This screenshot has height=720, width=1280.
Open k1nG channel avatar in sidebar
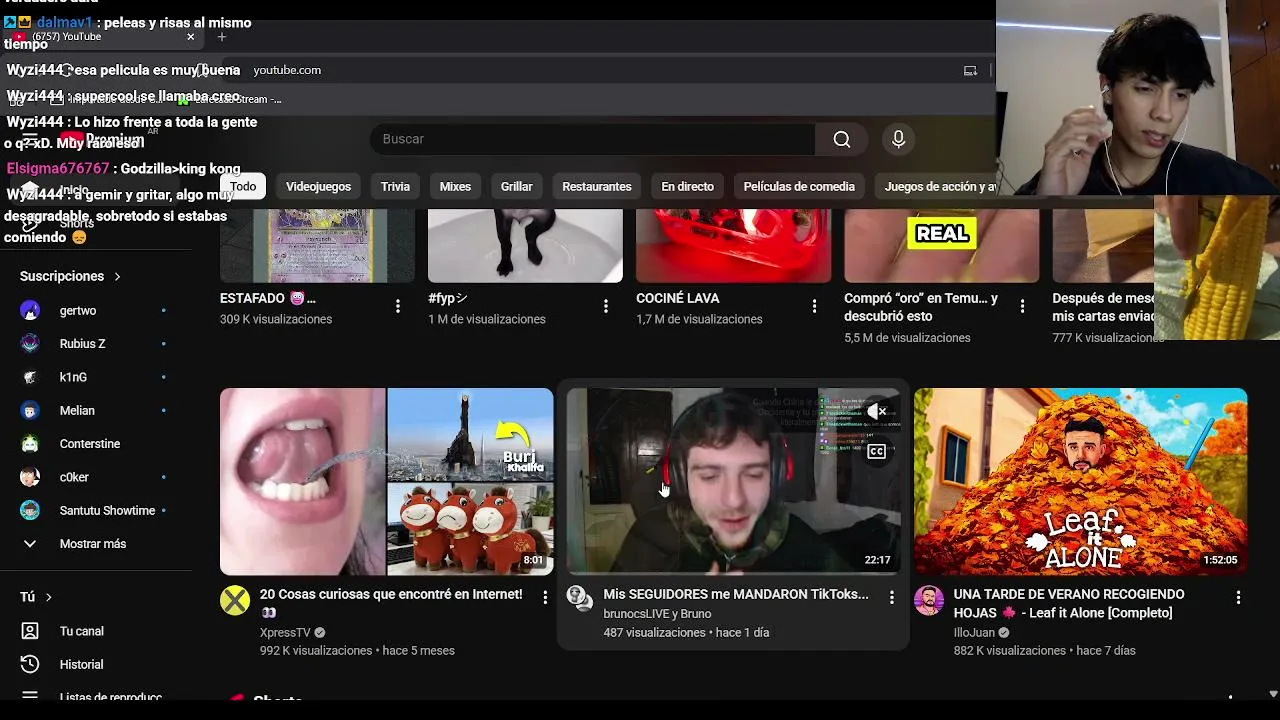click(x=30, y=377)
